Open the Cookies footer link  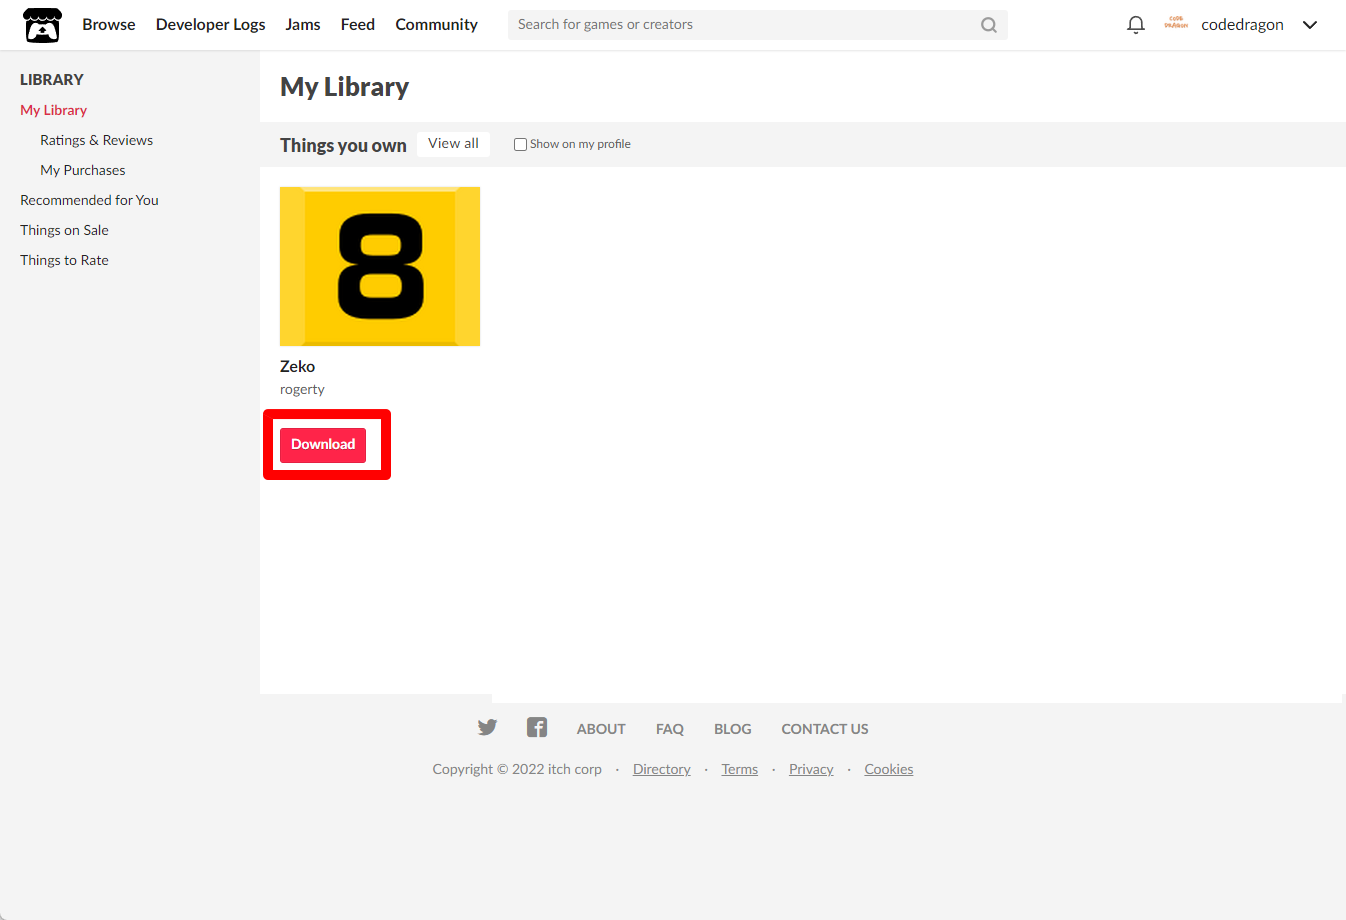pyautogui.click(x=889, y=769)
